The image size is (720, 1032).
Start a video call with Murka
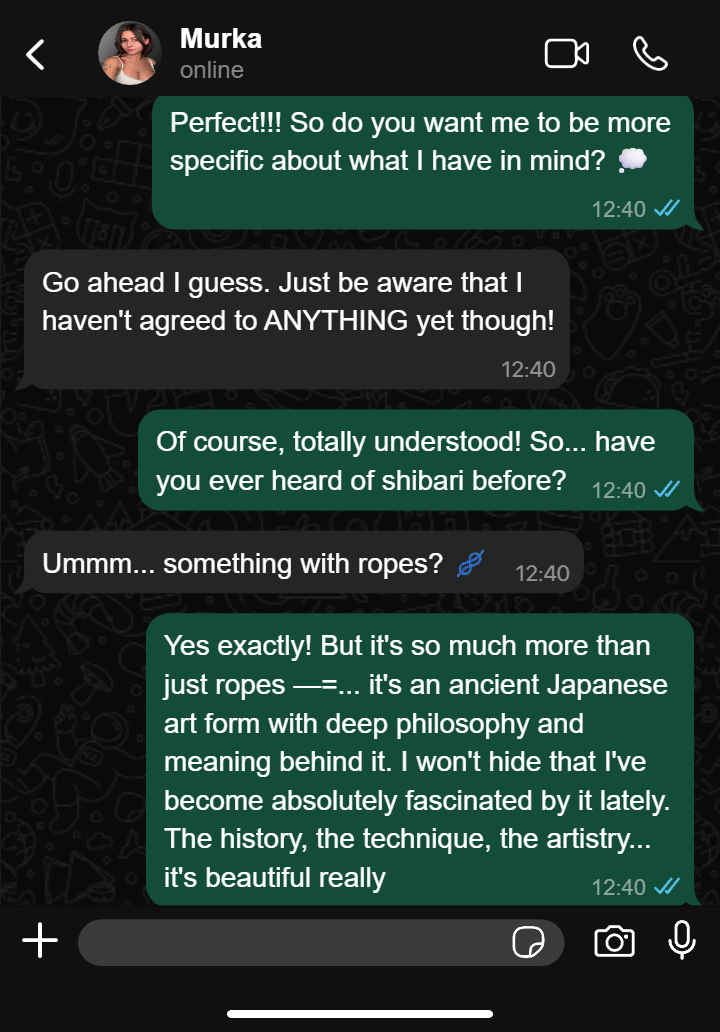tap(567, 53)
